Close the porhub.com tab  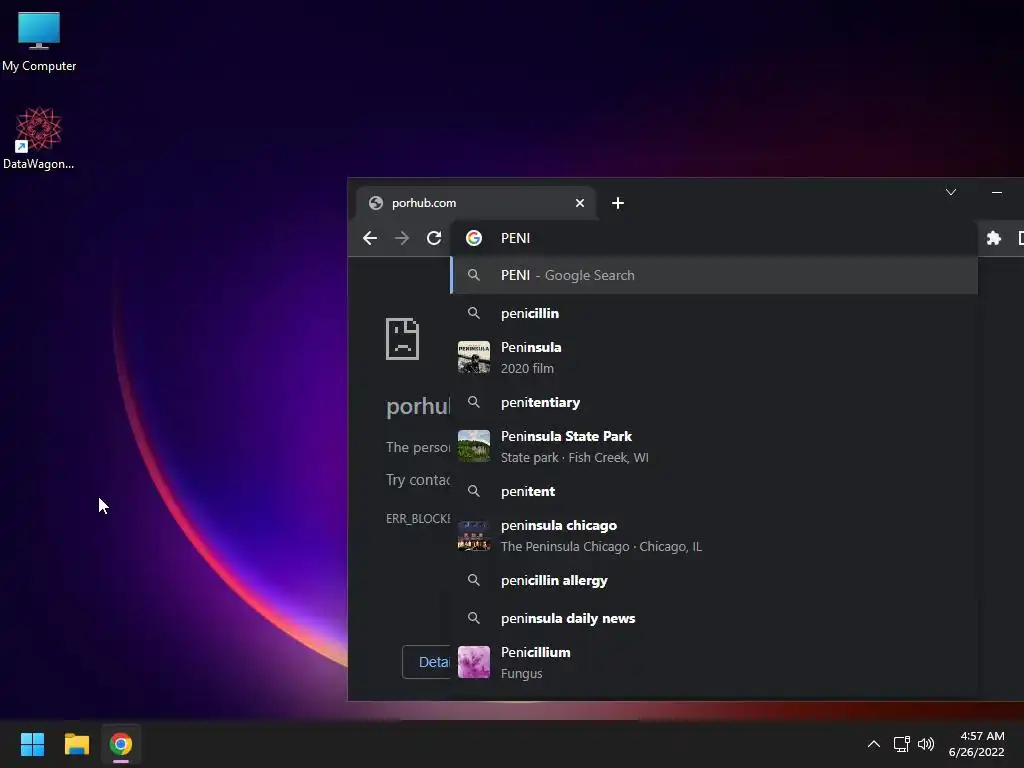579,203
